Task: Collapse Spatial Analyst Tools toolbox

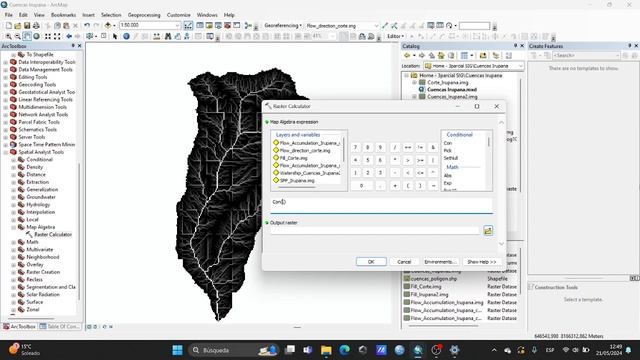Action: [x=6, y=152]
